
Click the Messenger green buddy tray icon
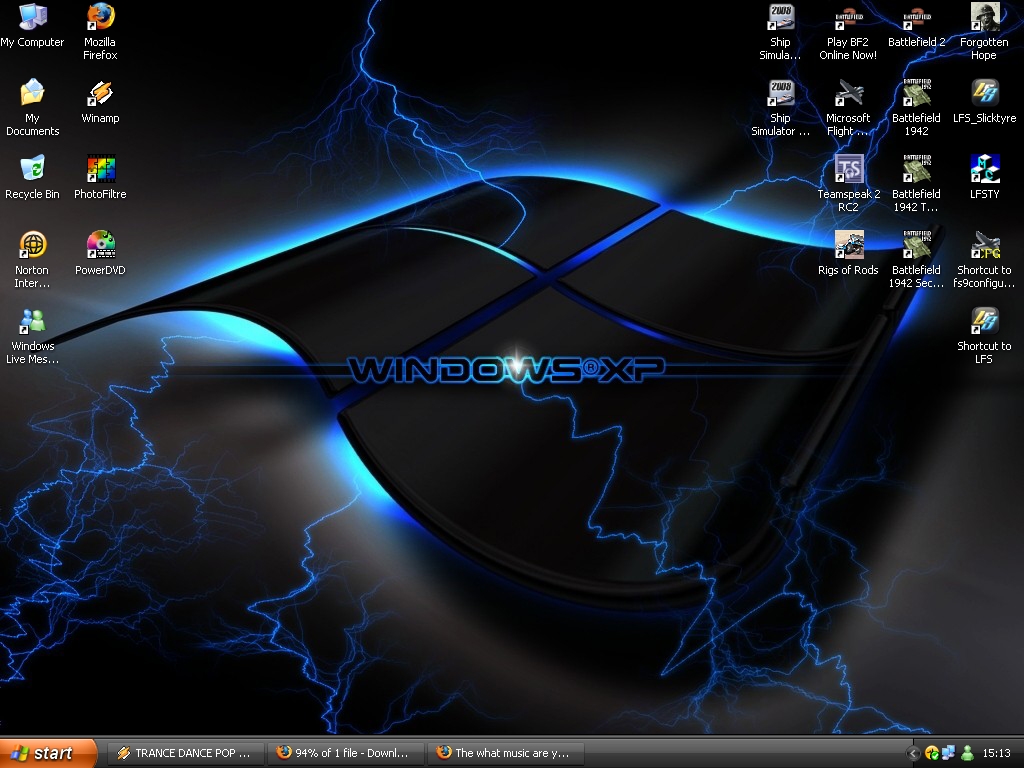[967, 754]
